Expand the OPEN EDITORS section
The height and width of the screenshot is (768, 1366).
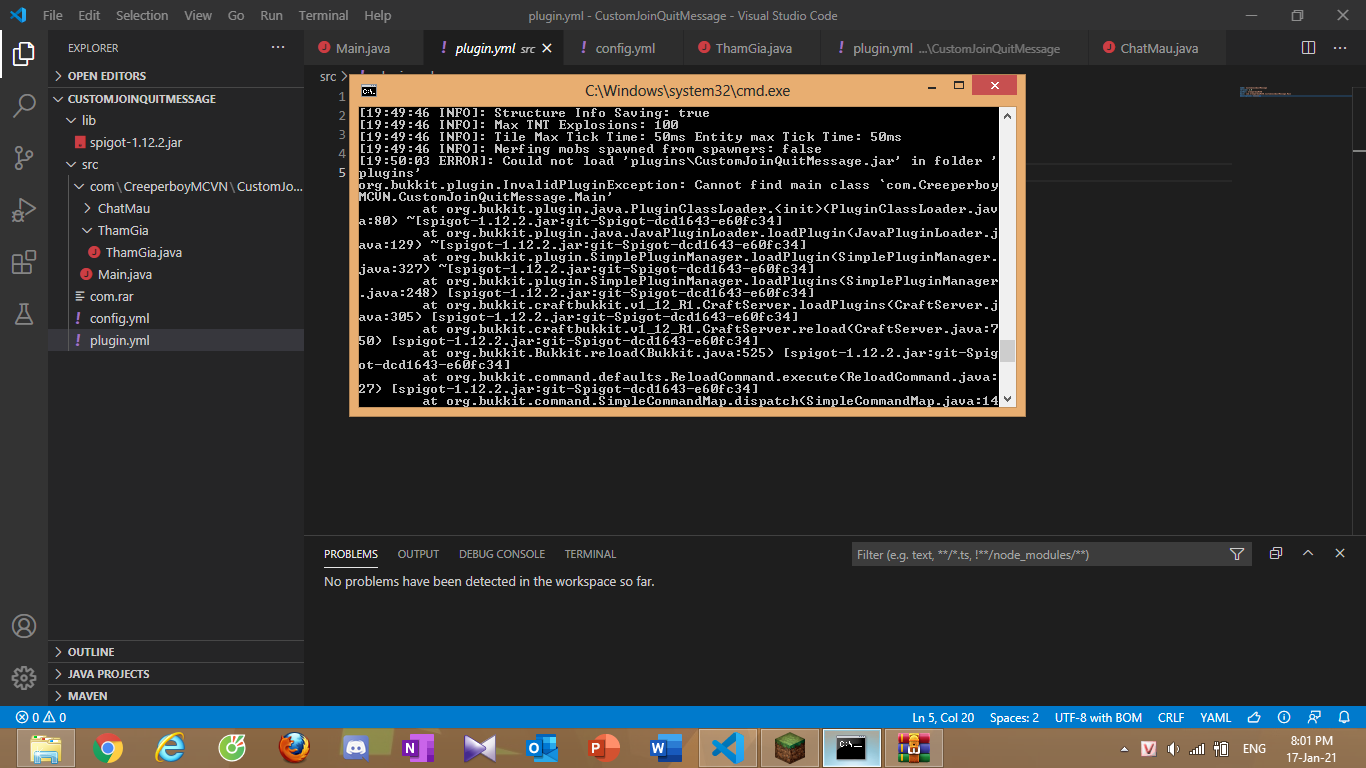click(x=106, y=76)
